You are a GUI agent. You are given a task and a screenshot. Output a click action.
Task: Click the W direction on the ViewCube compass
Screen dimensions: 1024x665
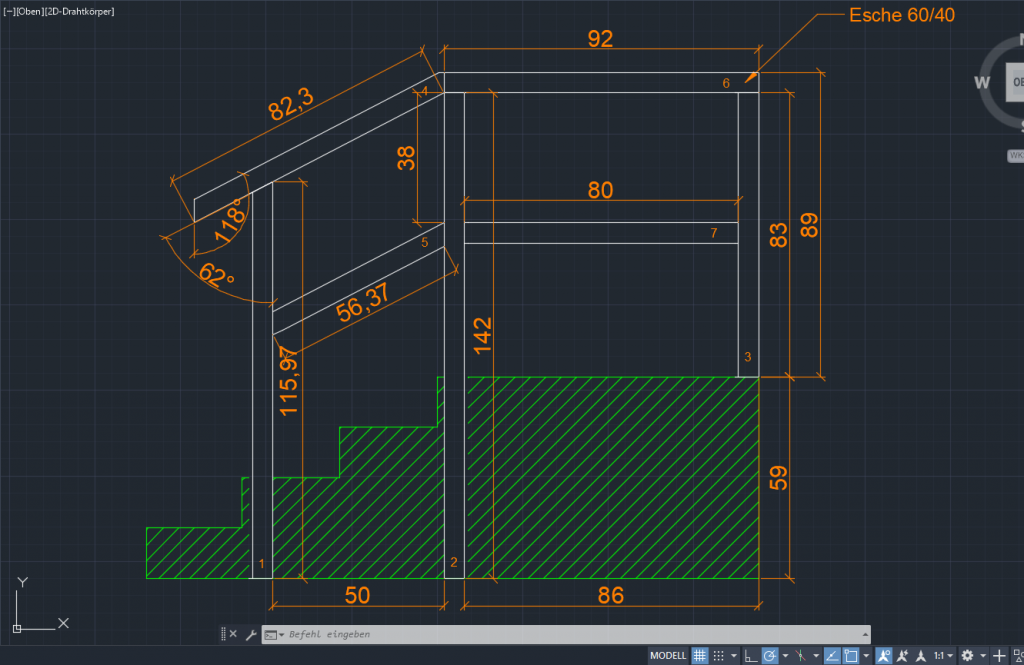tap(984, 82)
